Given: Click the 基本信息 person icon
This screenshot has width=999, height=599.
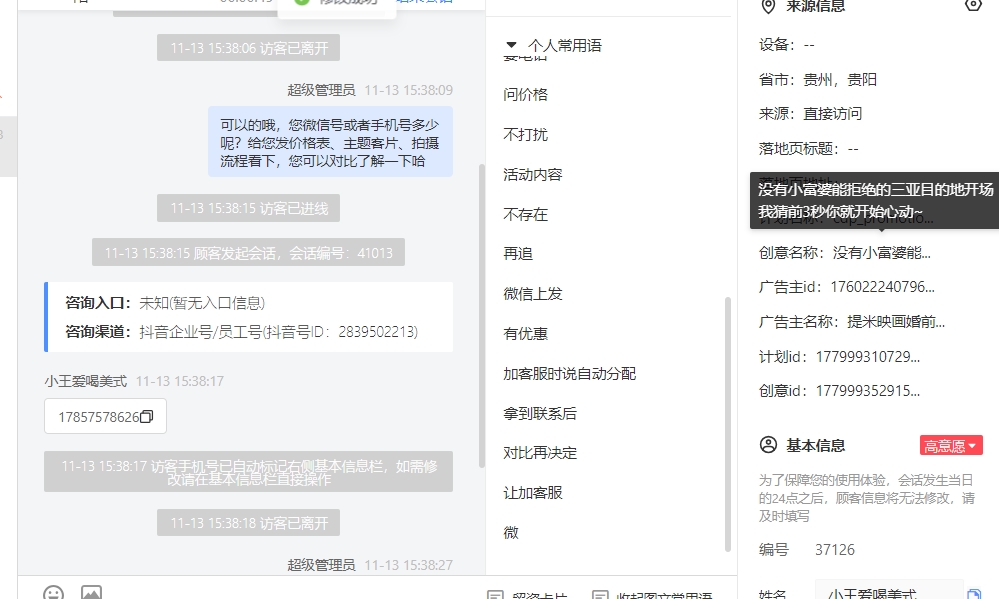Looking at the screenshot, I should (x=768, y=445).
